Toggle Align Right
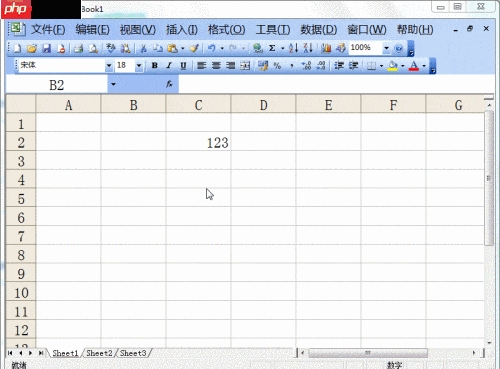 click(x=230, y=66)
